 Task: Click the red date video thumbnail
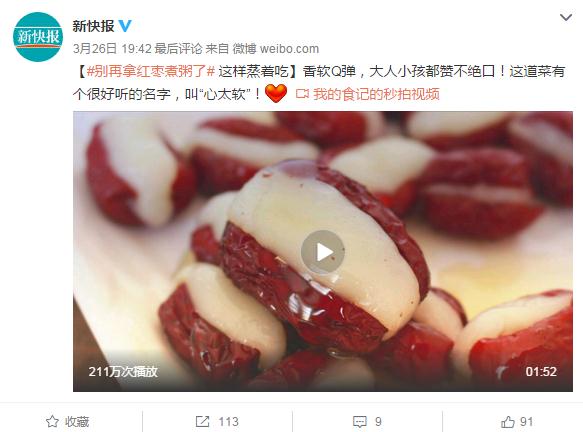click(323, 251)
